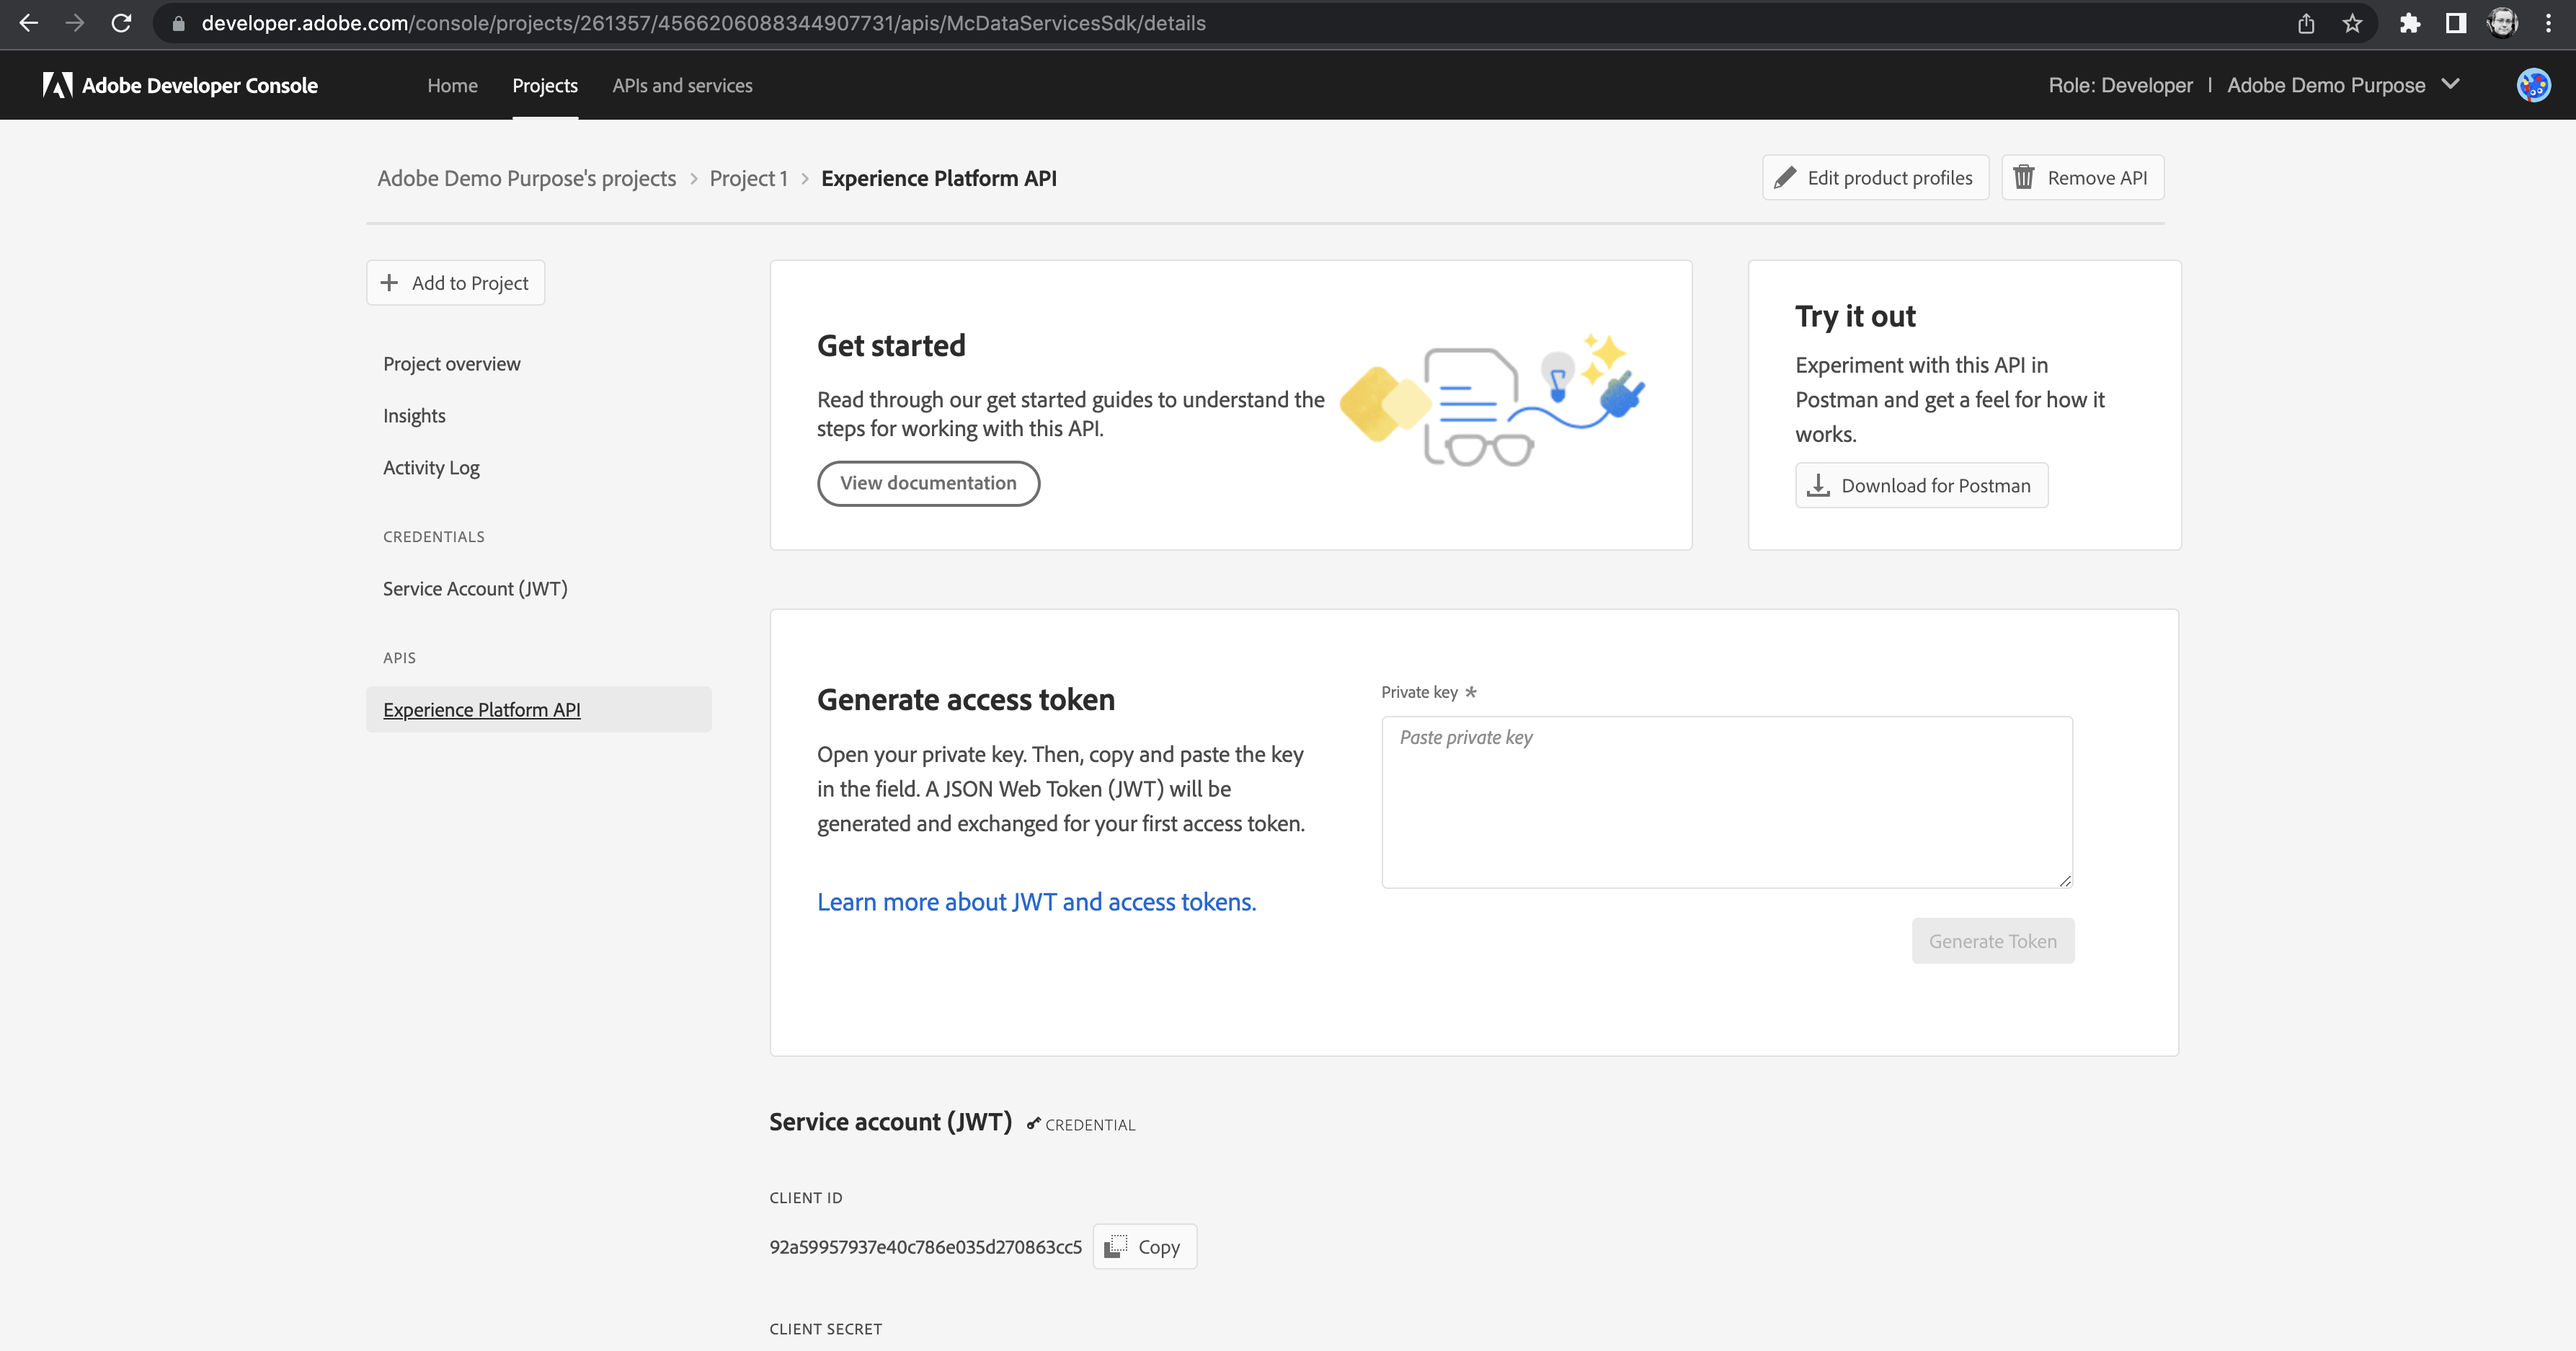Open the browser extensions puzzle icon
The image size is (2576, 1351).
click(x=2409, y=23)
